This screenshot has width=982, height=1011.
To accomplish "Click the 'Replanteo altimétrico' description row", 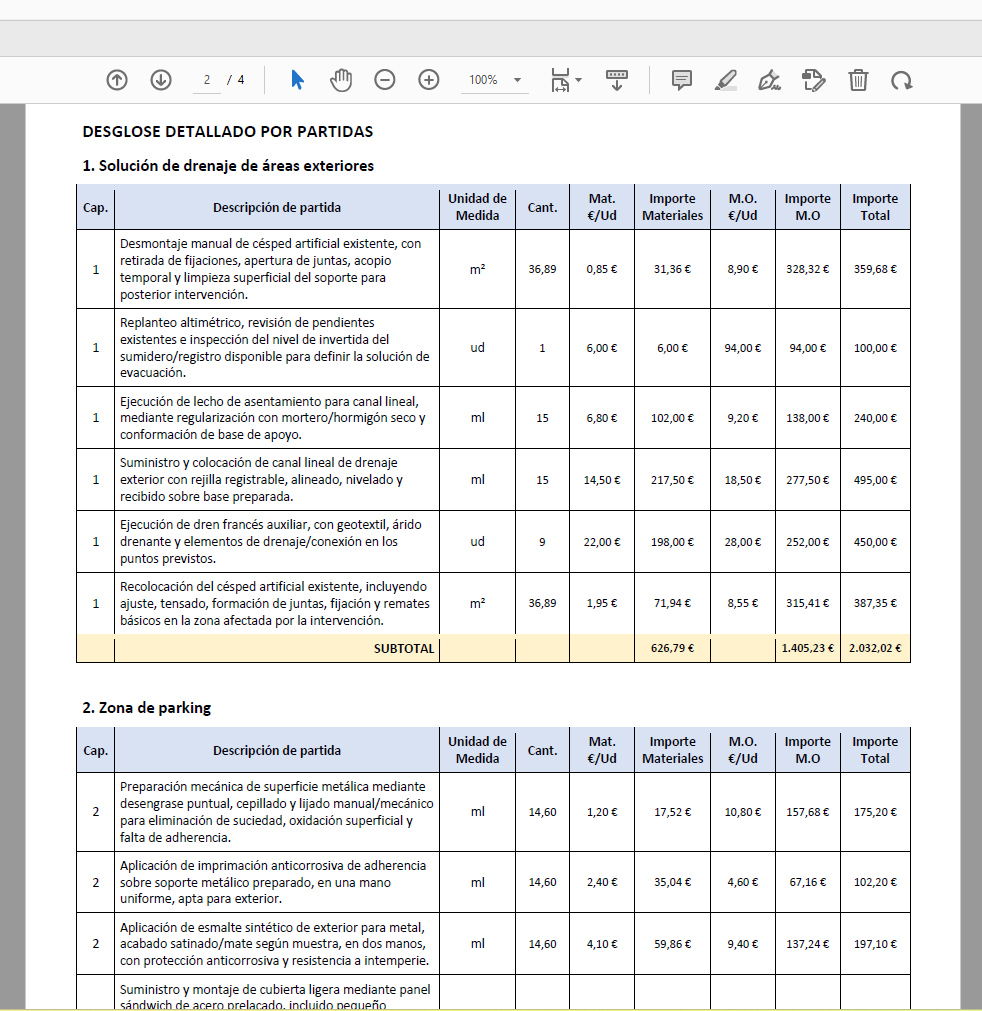I will coord(277,348).
